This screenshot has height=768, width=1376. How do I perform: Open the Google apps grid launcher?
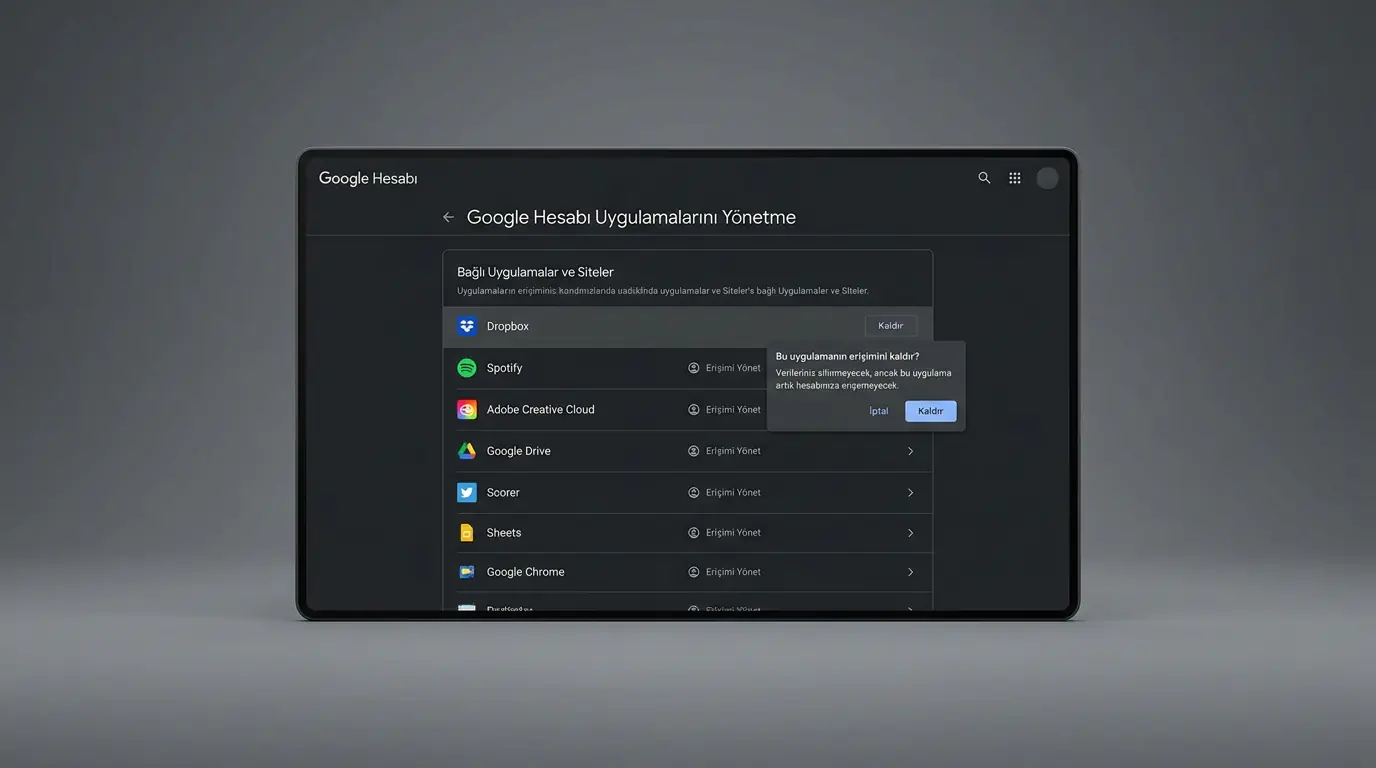1015,178
